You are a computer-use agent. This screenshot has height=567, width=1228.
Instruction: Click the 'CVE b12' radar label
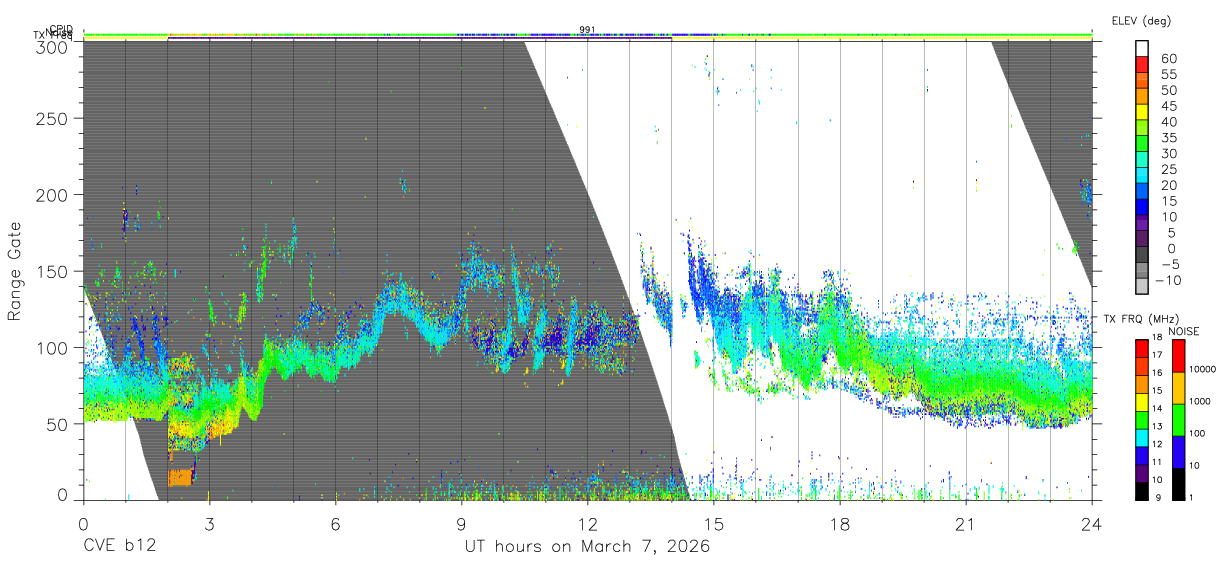point(119,547)
